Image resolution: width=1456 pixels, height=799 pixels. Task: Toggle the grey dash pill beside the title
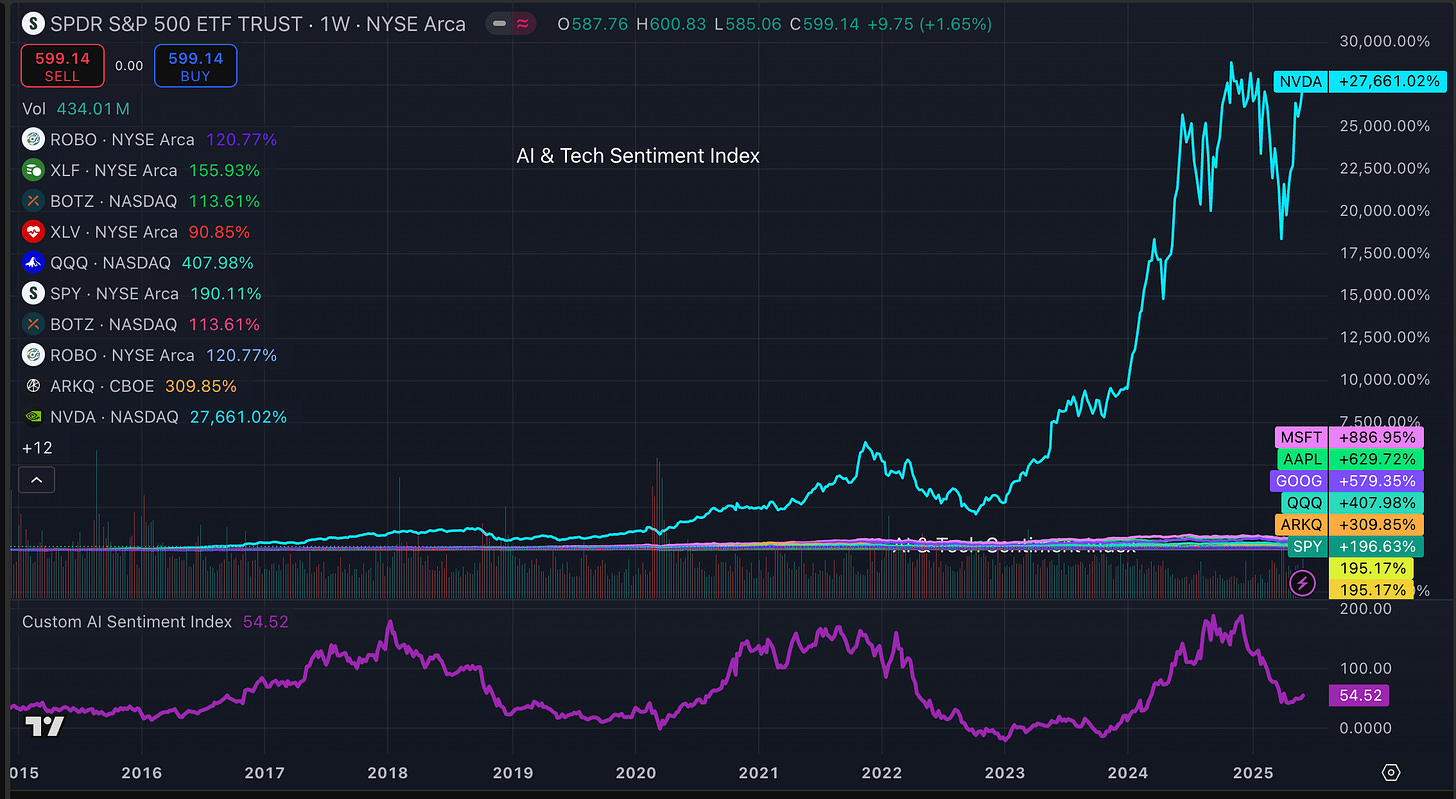(499, 23)
